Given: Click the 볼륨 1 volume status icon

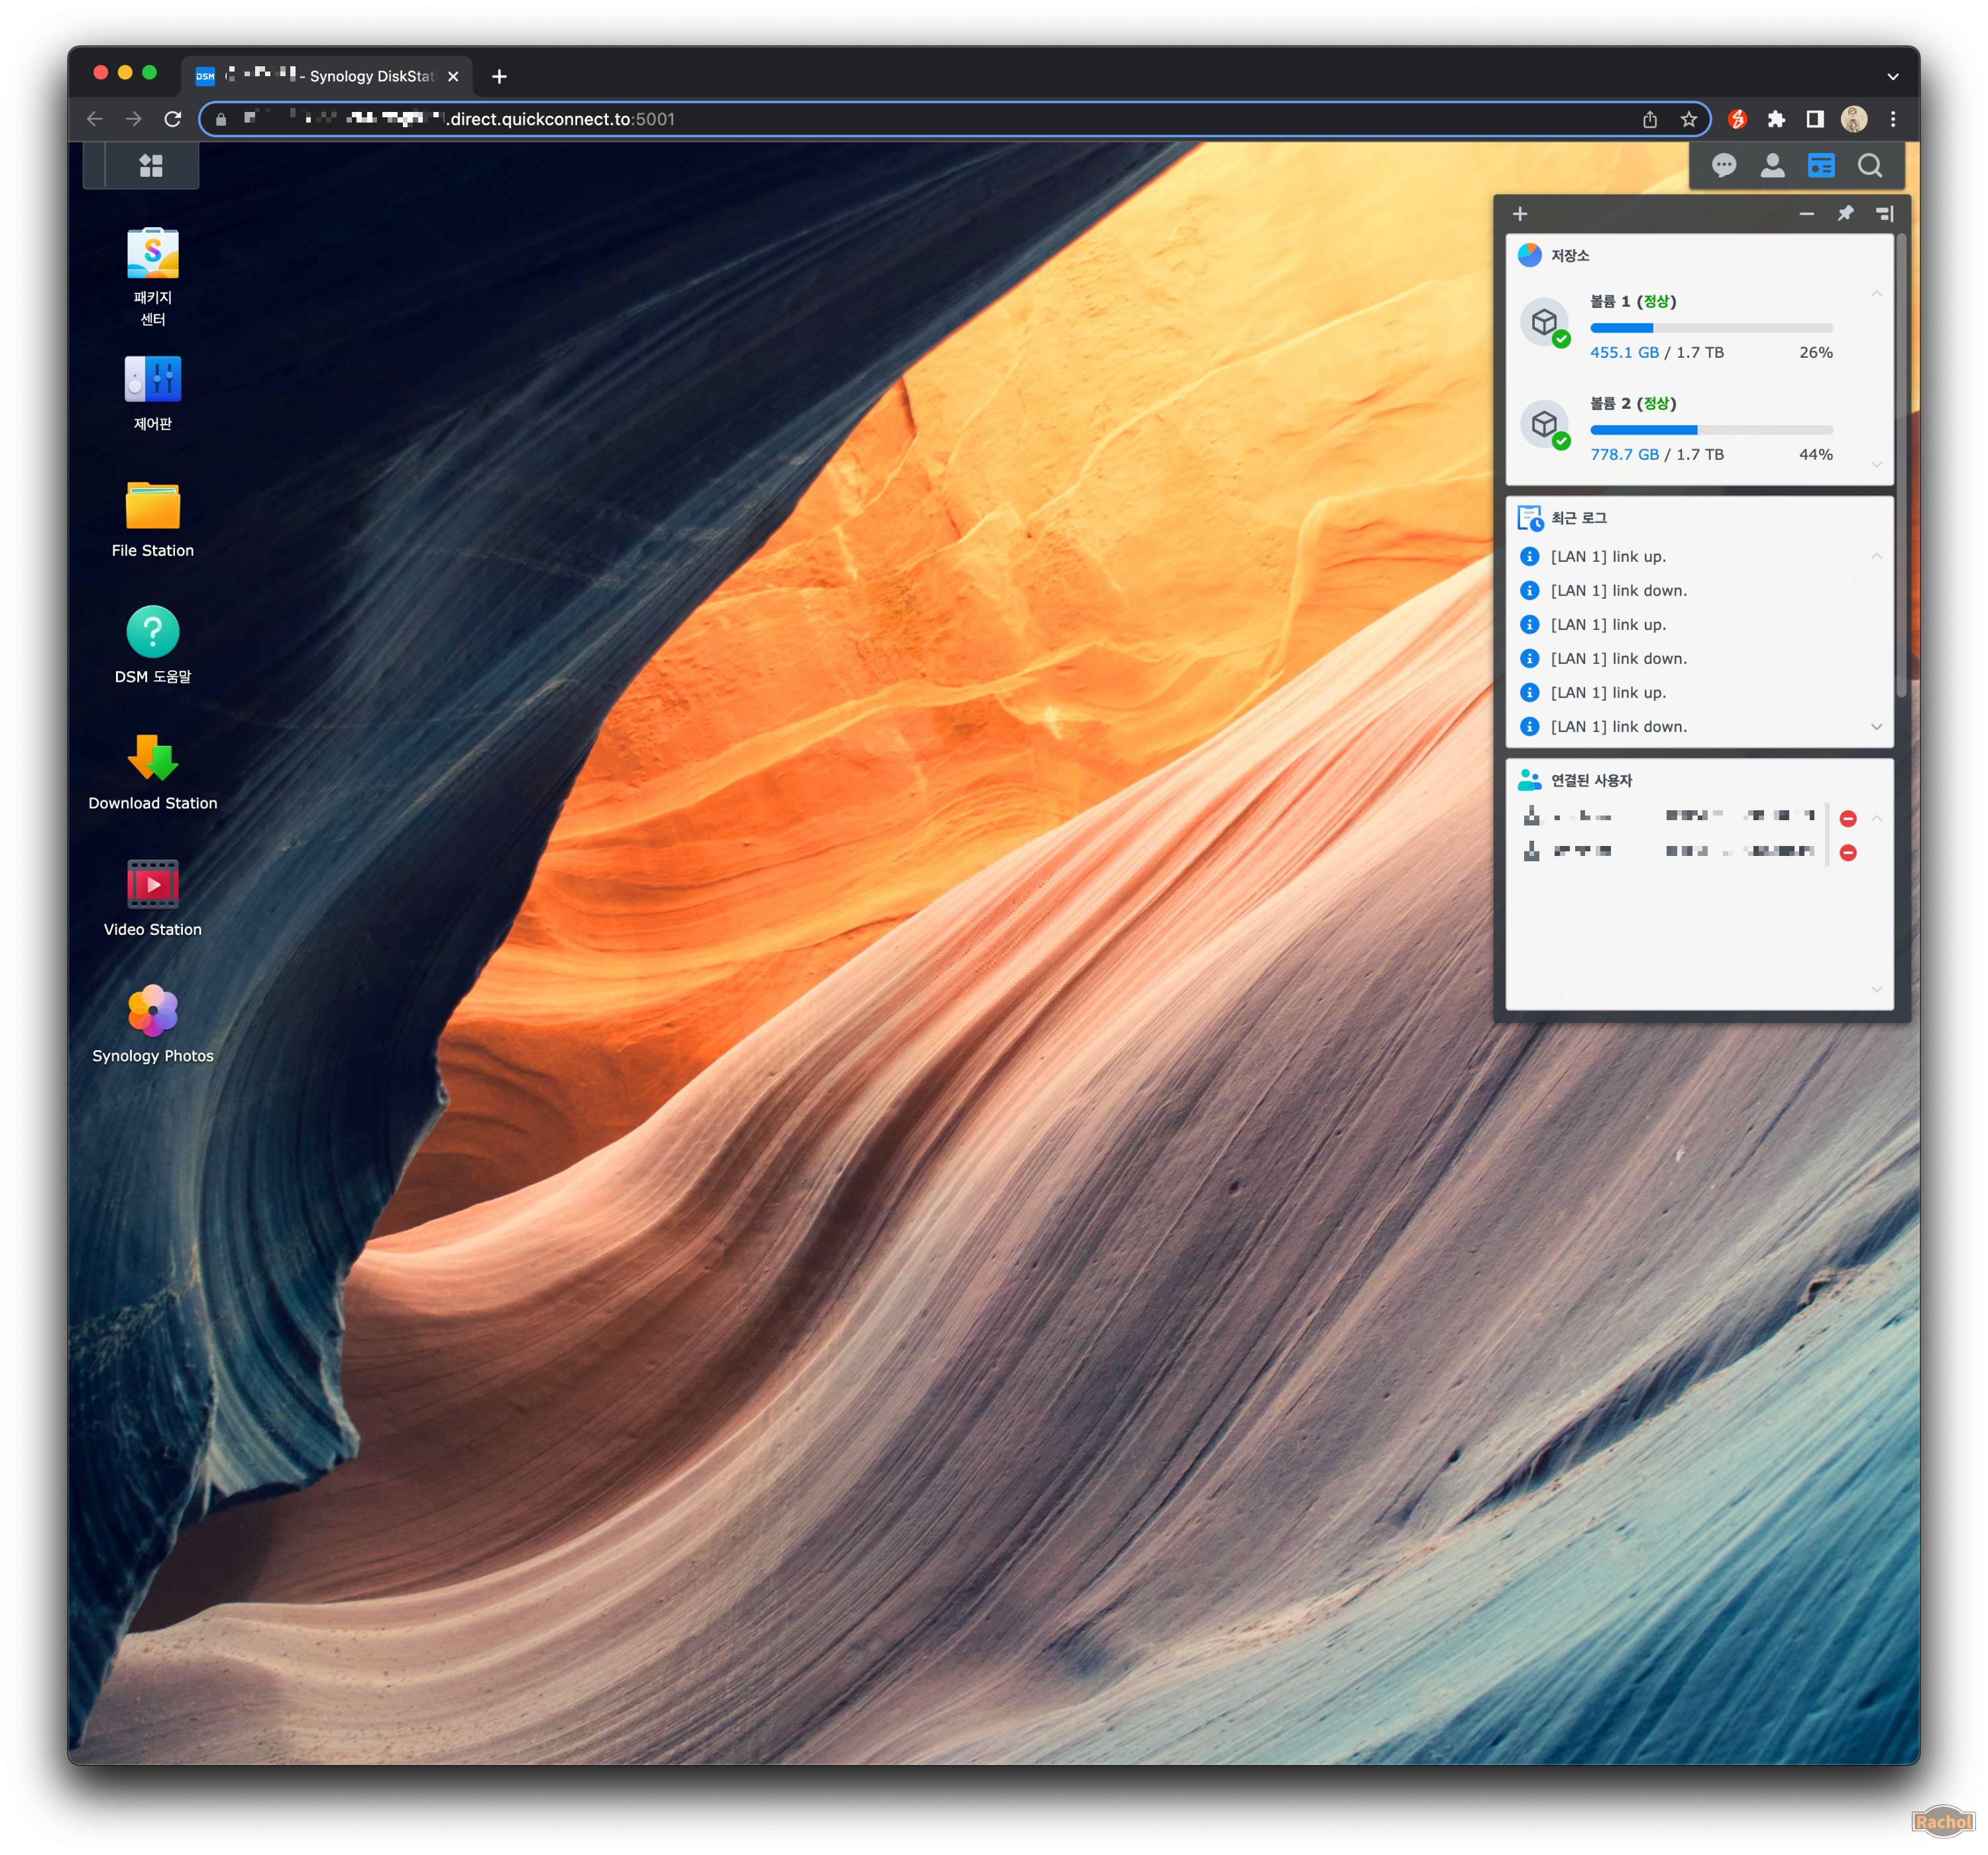Looking at the screenshot, I should pos(1546,323).
